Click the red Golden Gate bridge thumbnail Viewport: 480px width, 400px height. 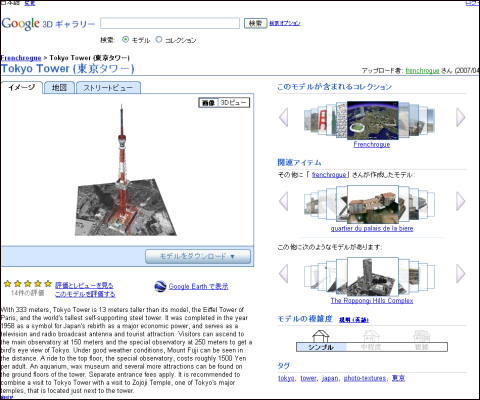pyautogui.click(x=322, y=120)
